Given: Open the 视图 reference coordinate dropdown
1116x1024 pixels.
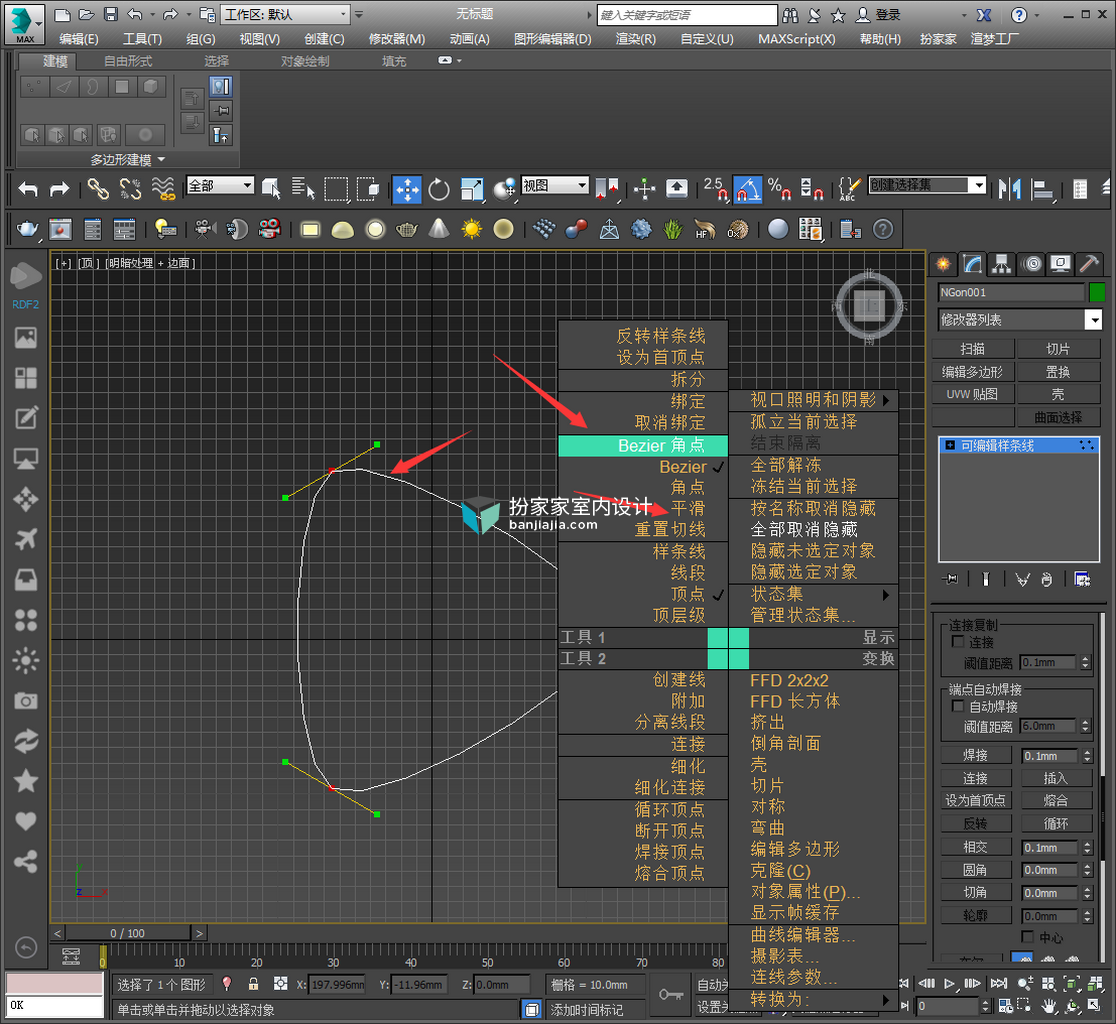Looking at the screenshot, I should click(x=554, y=186).
